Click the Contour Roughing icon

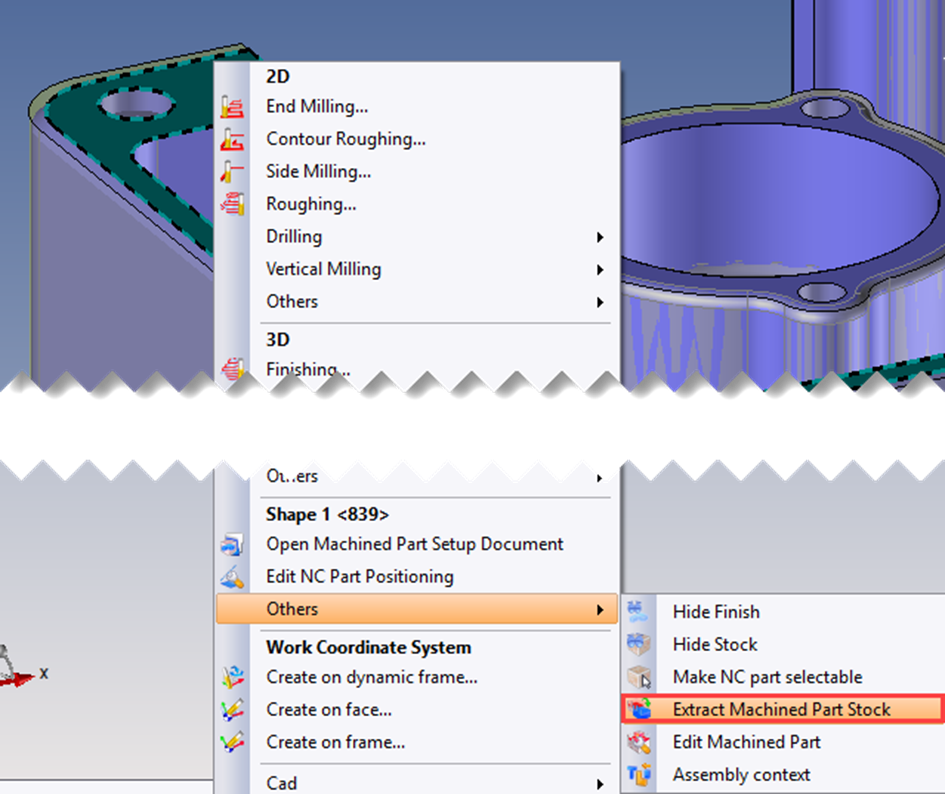[x=232, y=139]
